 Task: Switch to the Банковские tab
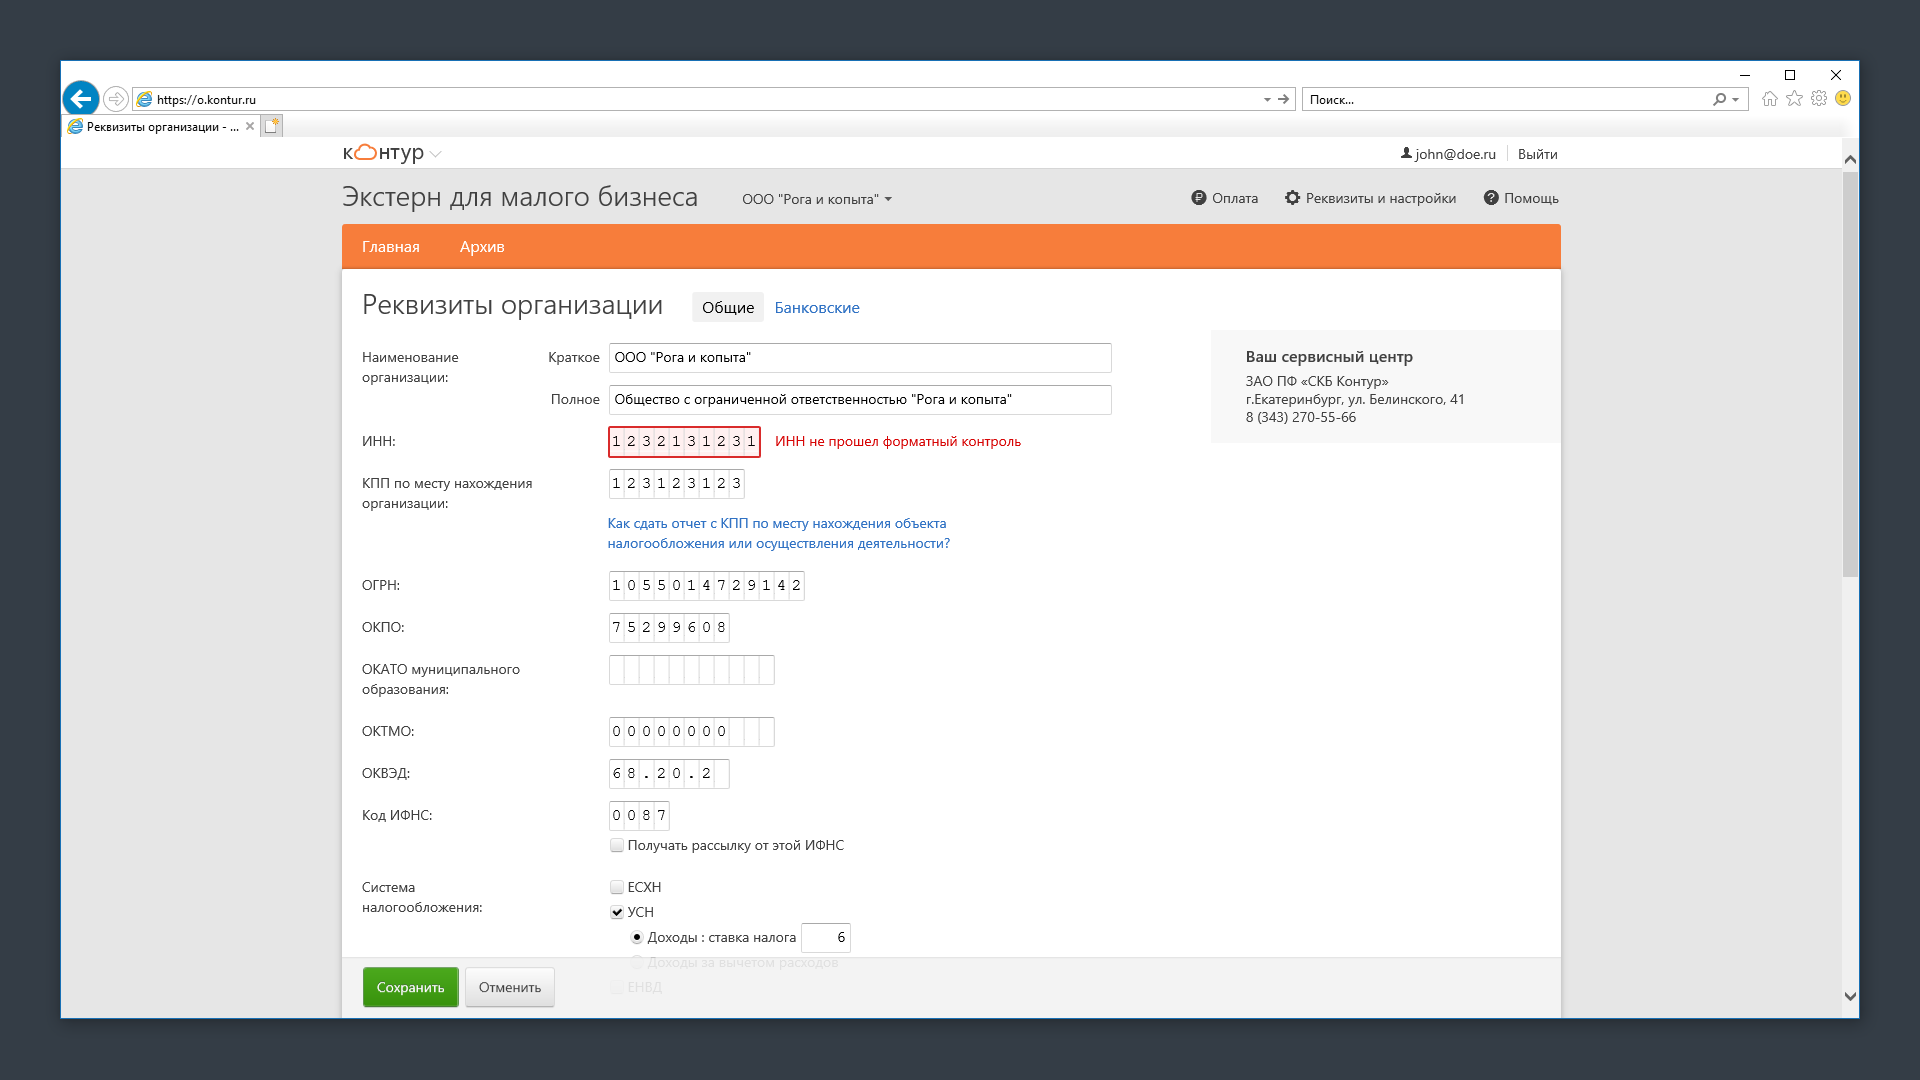tap(816, 308)
